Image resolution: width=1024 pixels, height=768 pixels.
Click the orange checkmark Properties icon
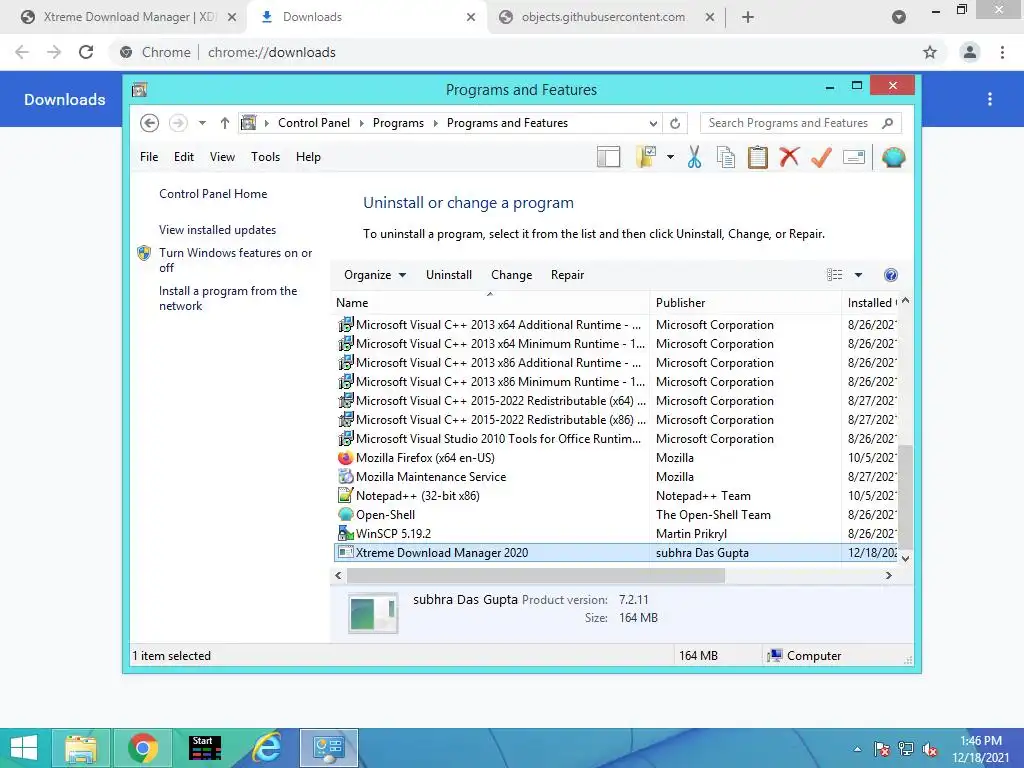[x=821, y=157]
